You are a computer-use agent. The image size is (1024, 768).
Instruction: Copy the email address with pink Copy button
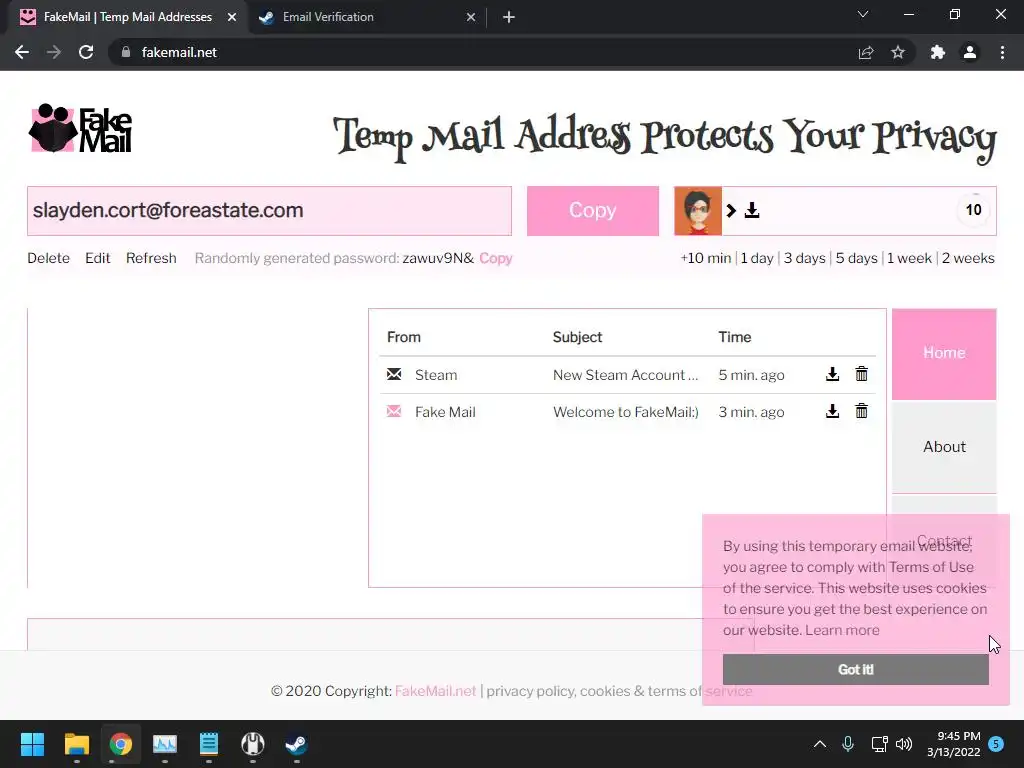coord(592,211)
